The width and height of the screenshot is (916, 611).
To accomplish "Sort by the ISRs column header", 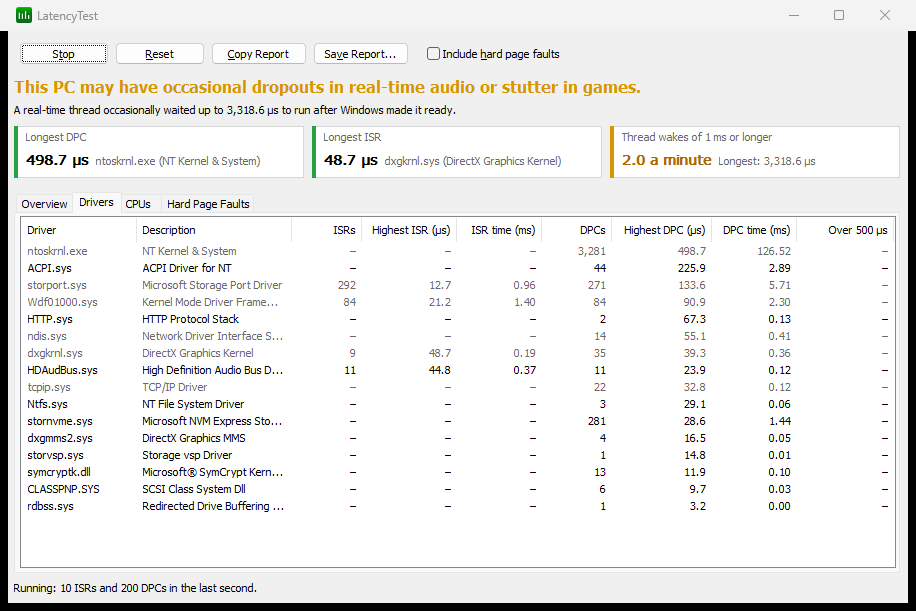I will [327, 230].
